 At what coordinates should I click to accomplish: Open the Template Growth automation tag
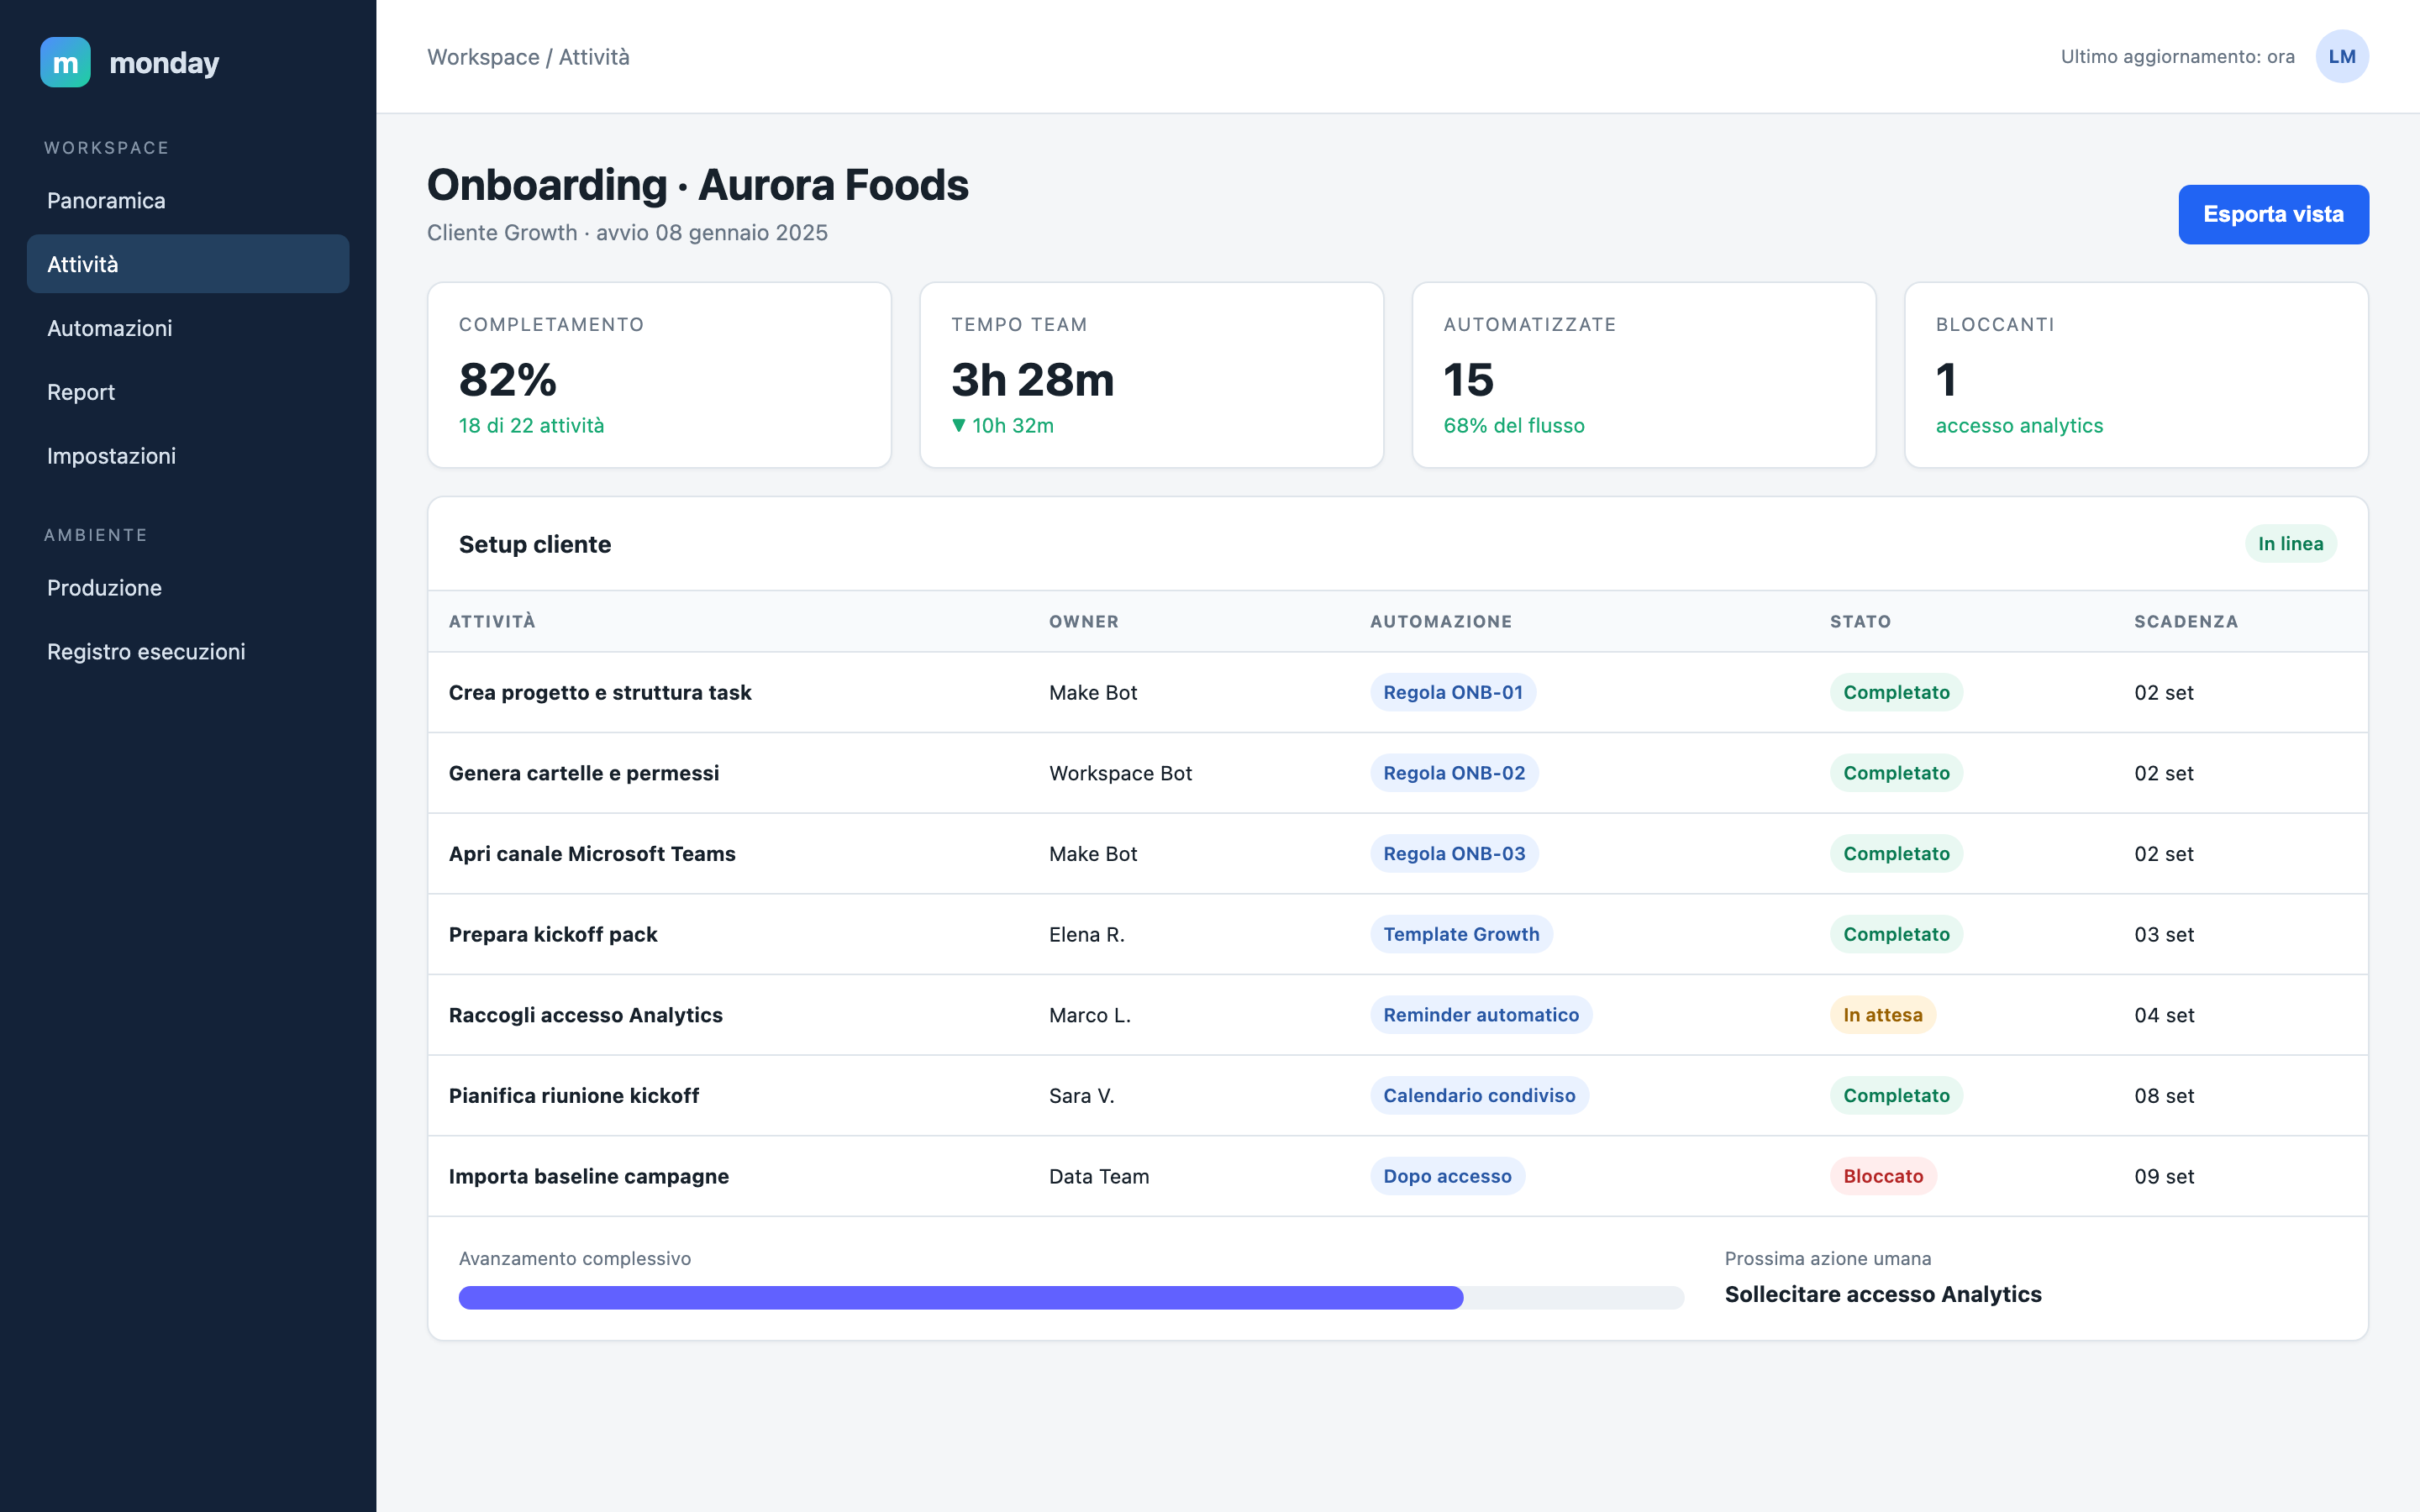pos(1461,934)
